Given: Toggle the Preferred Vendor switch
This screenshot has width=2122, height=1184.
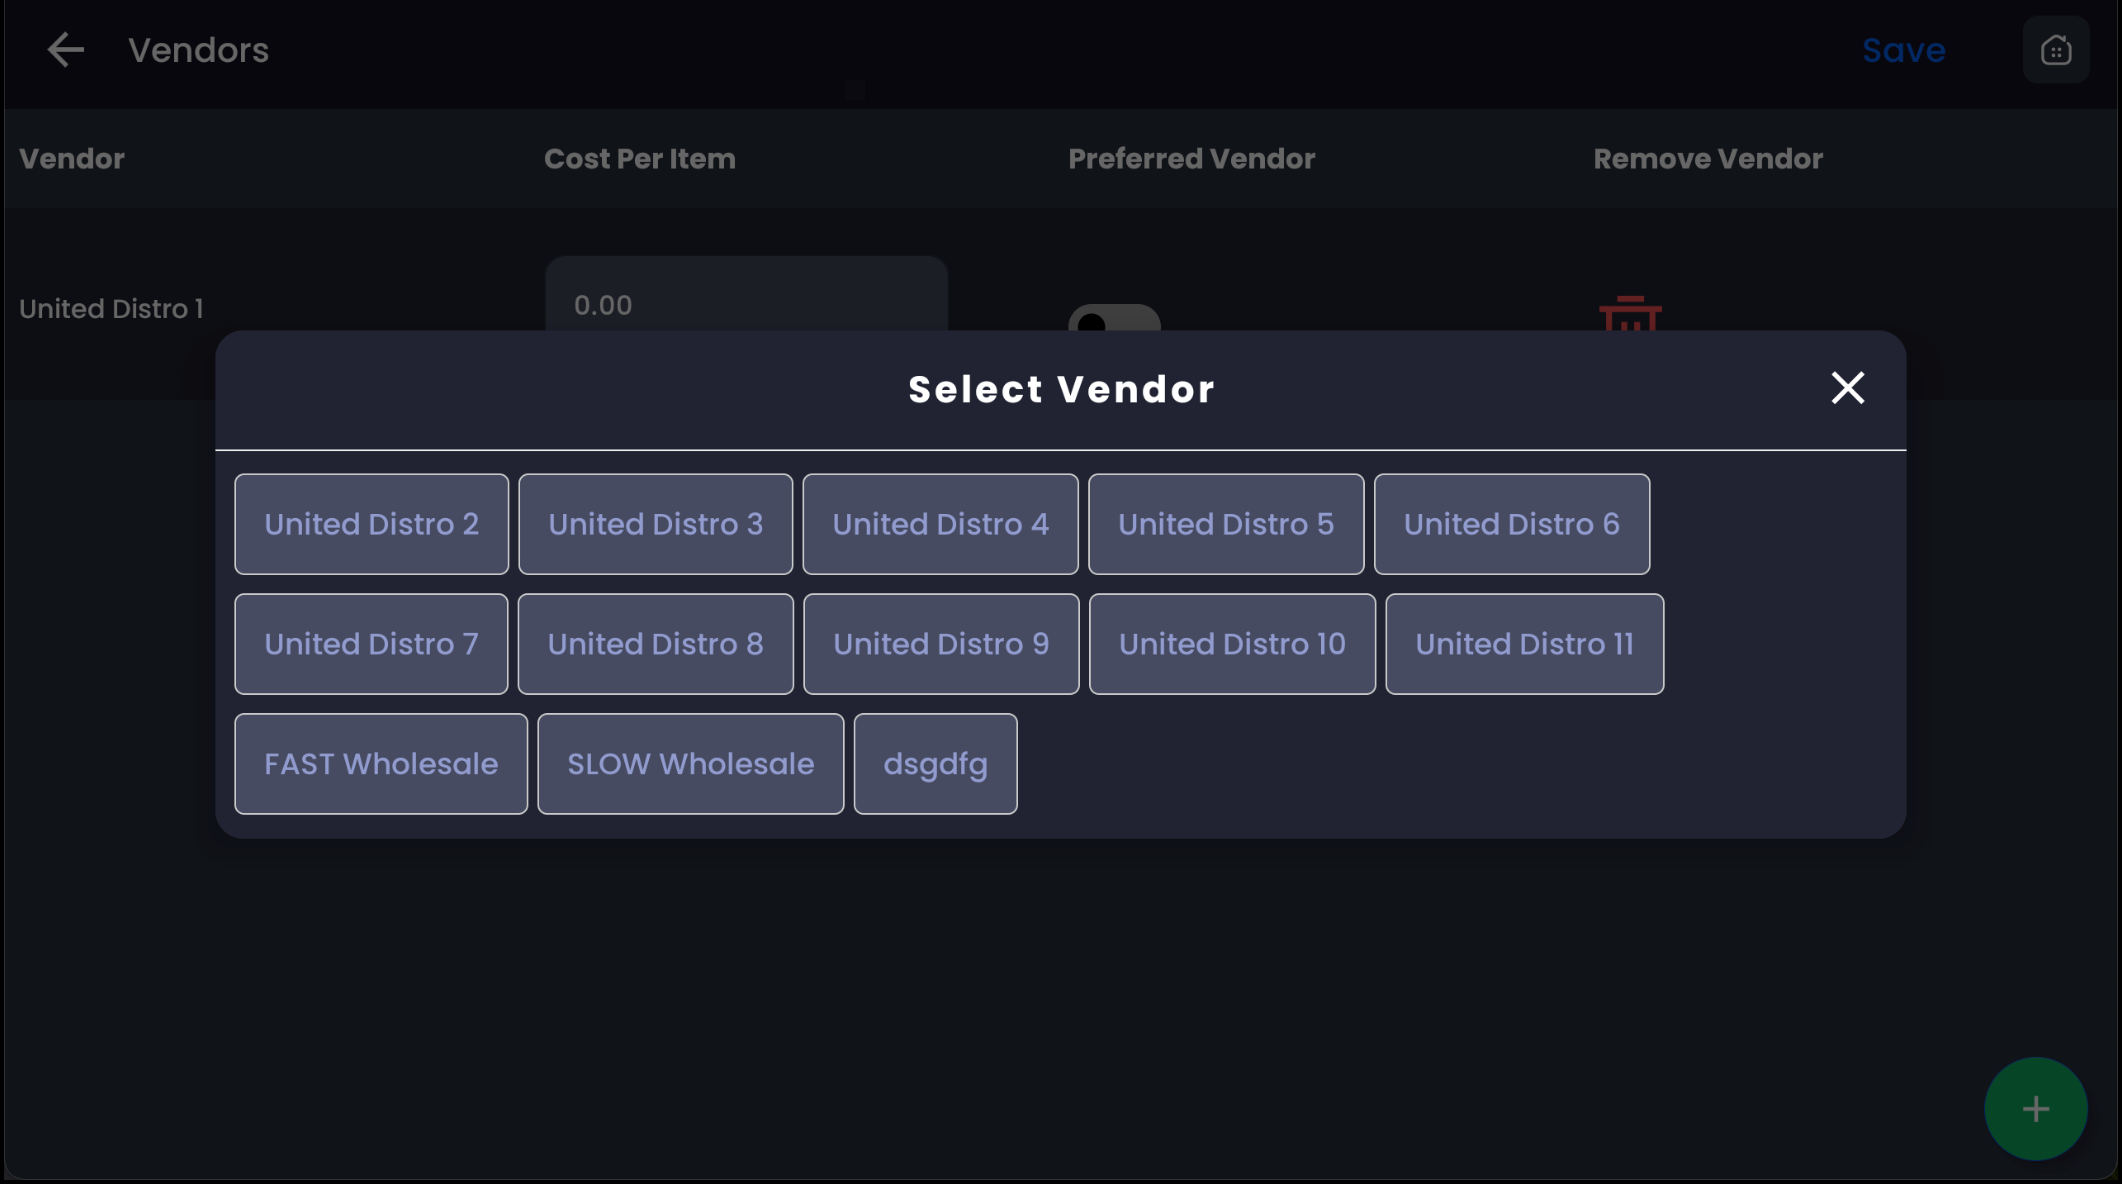Looking at the screenshot, I should click(x=1113, y=319).
